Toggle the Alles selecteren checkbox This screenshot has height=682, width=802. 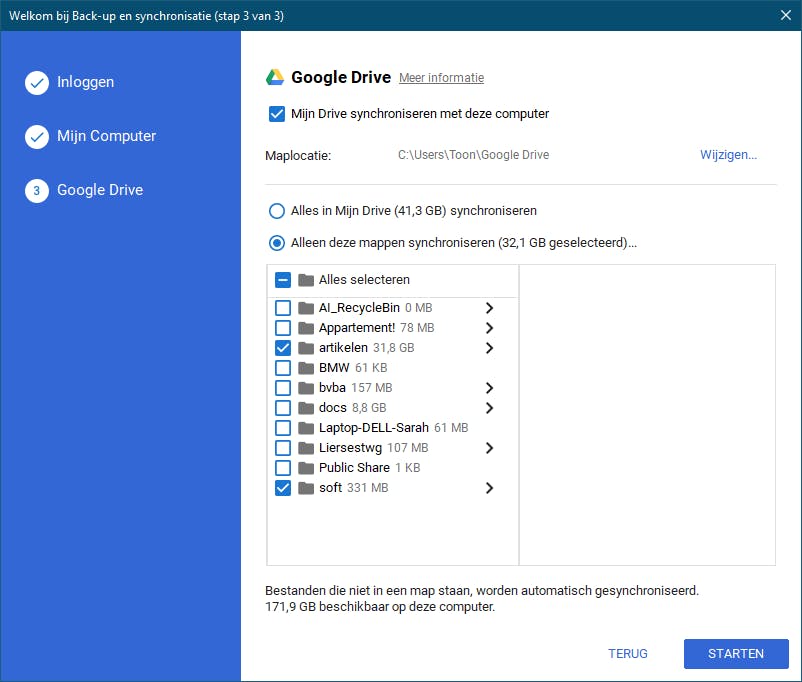coord(283,280)
